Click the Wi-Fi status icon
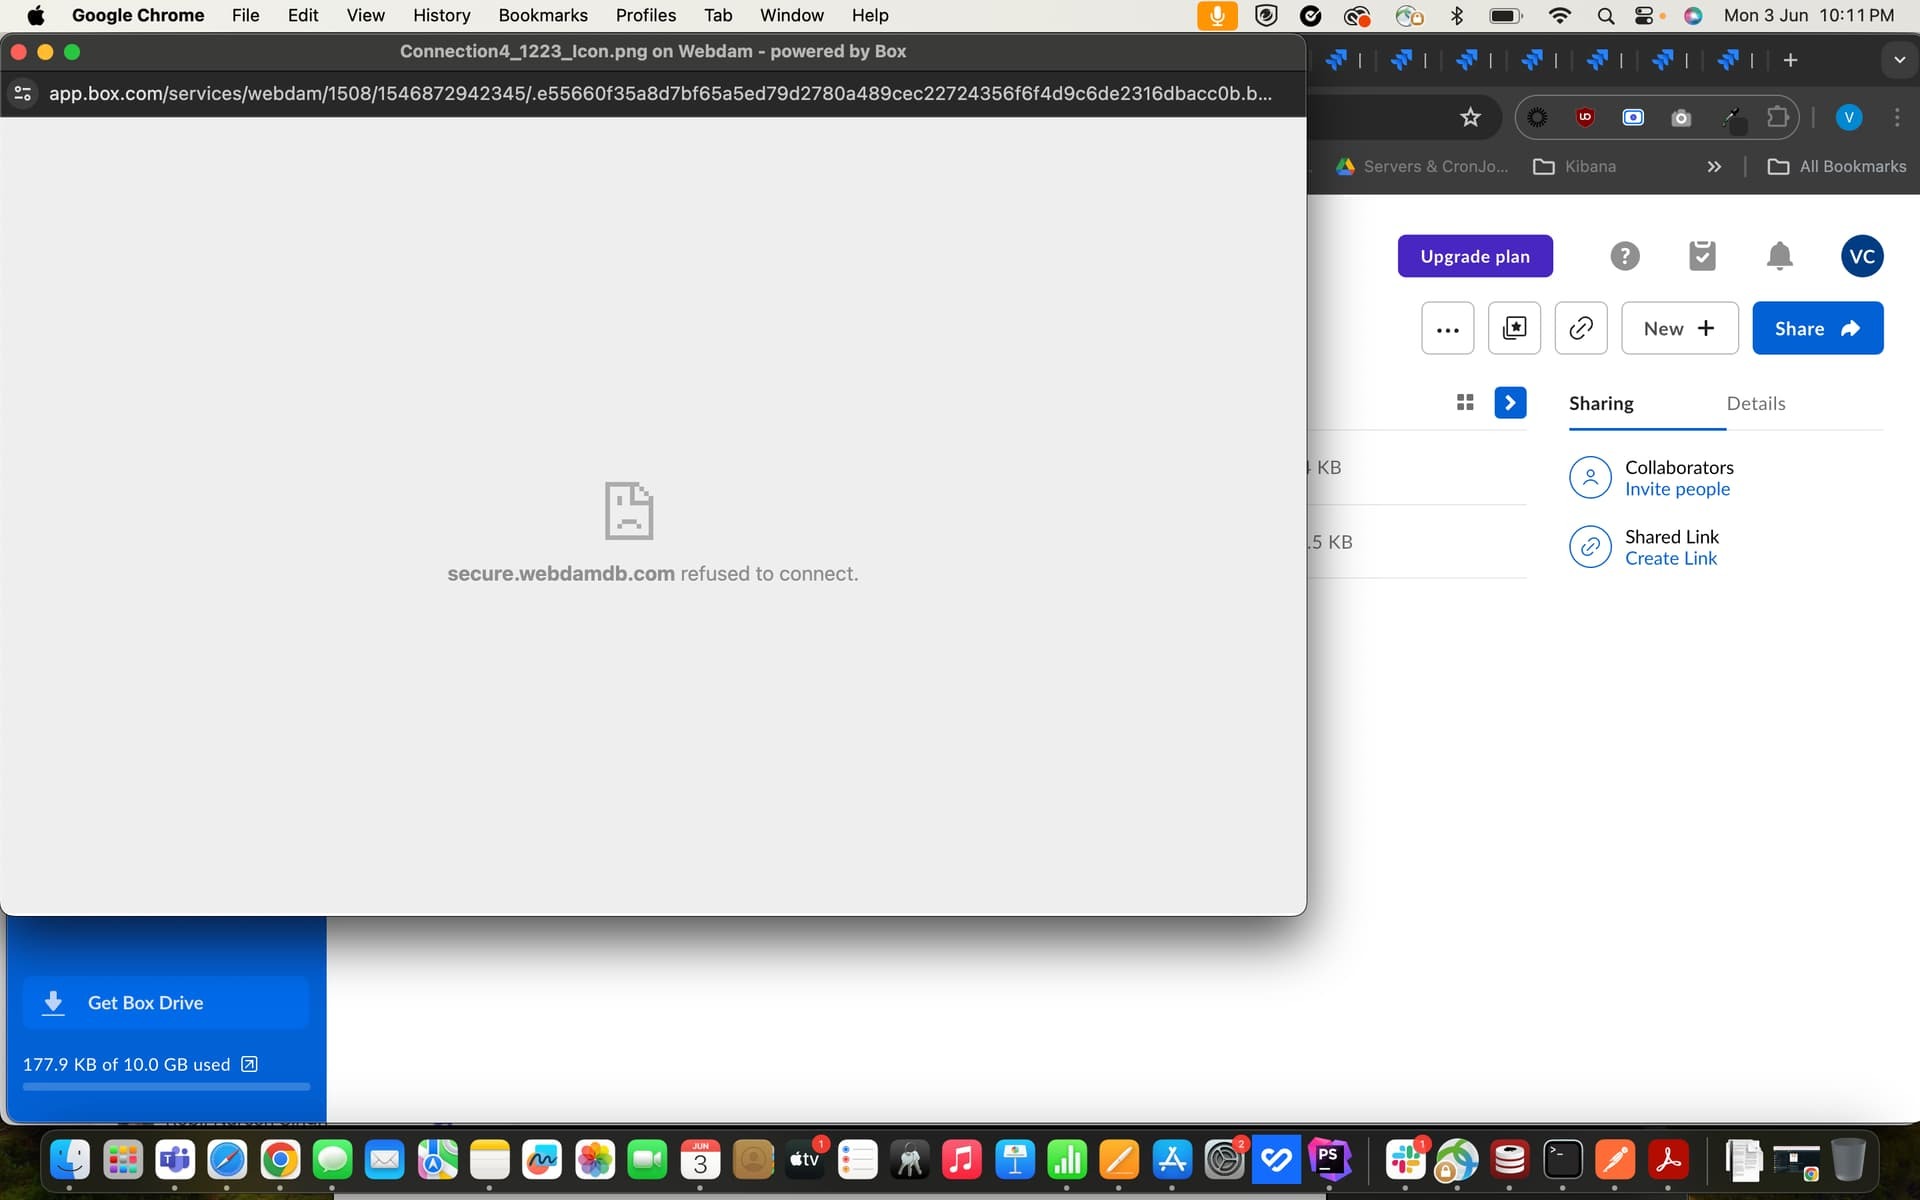This screenshot has width=1920, height=1200. [1558, 15]
